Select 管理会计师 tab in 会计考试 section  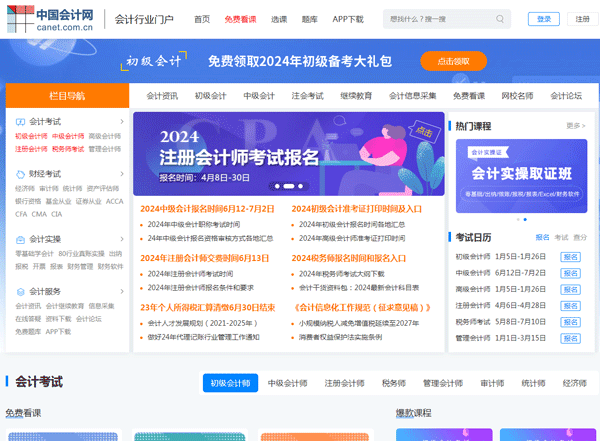pyautogui.click(x=443, y=383)
